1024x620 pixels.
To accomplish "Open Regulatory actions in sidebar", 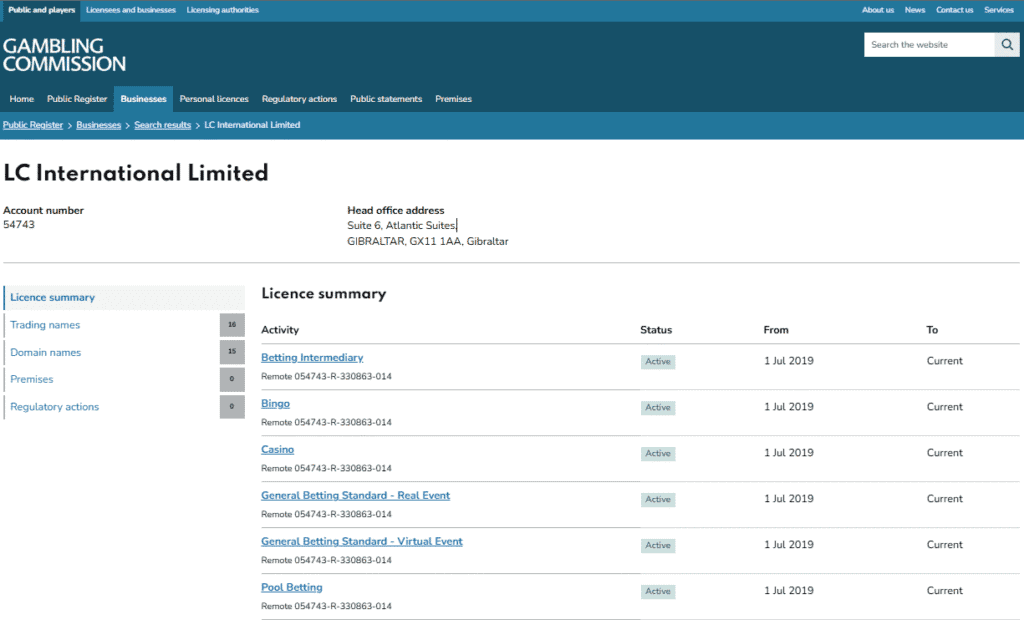I will click(55, 406).
